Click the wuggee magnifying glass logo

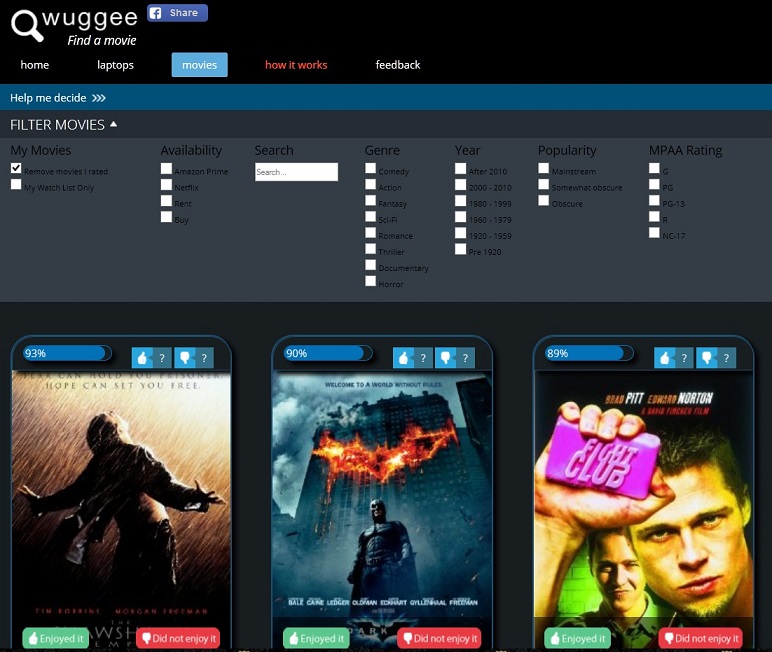click(x=27, y=26)
